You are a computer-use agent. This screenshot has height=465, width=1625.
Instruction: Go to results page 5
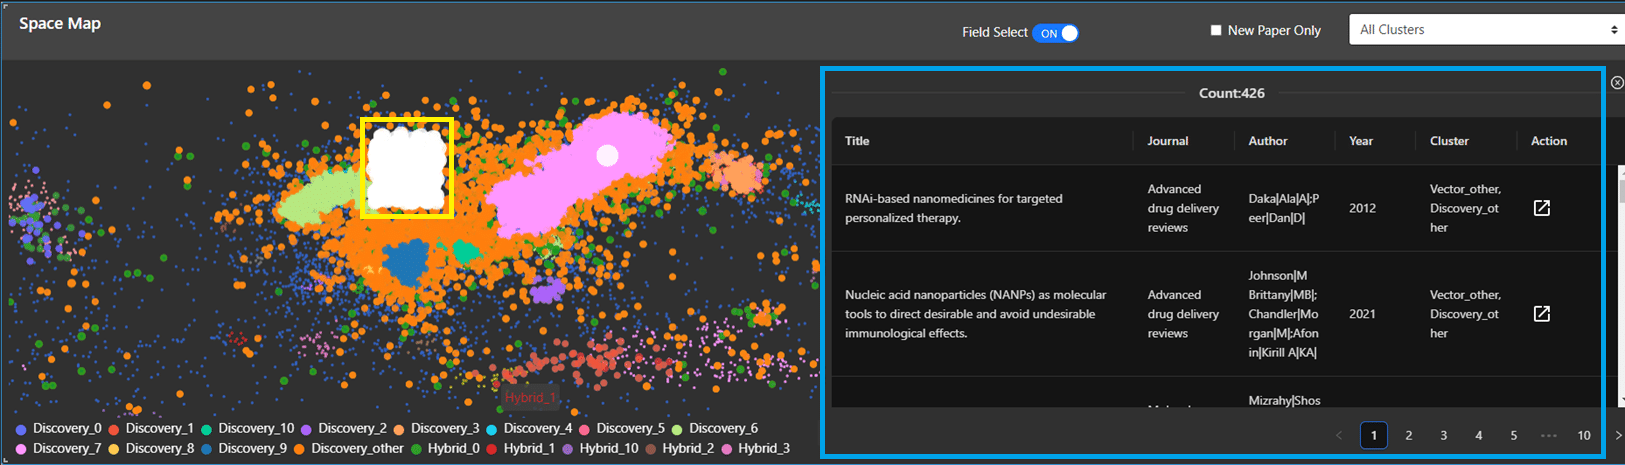(x=1514, y=435)
